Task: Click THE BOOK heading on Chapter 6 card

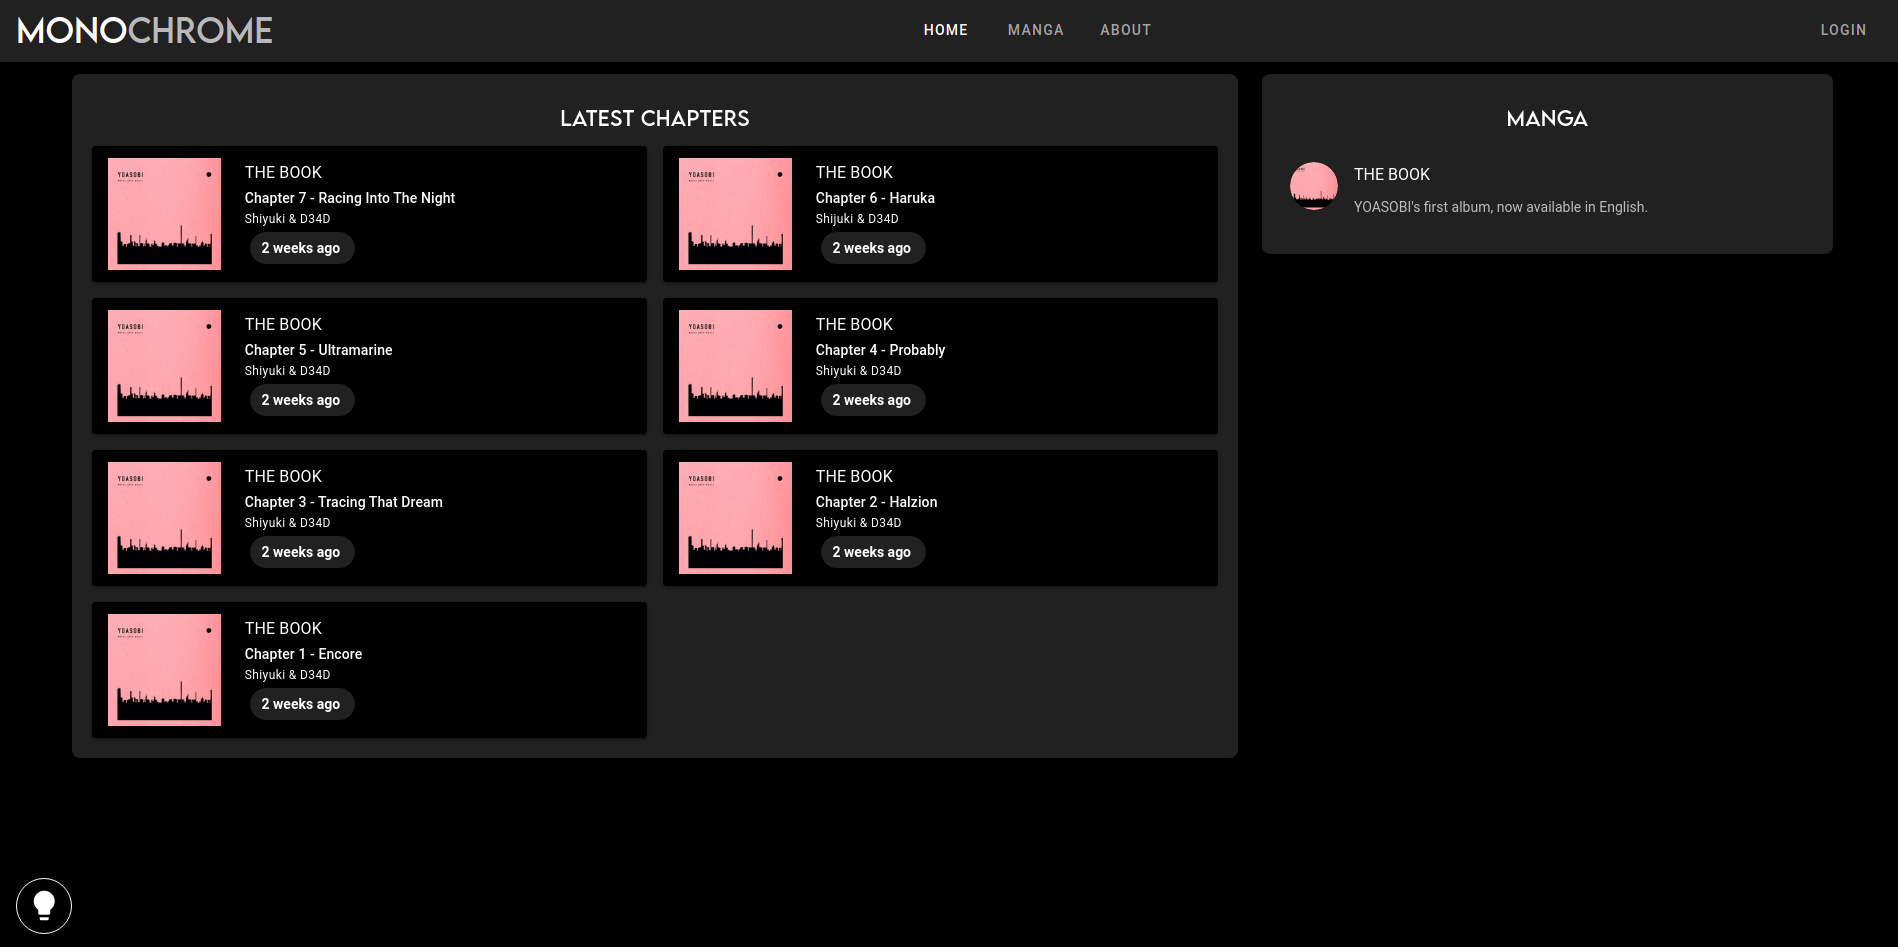Action: pyautogui.click(x=854, y=172)
